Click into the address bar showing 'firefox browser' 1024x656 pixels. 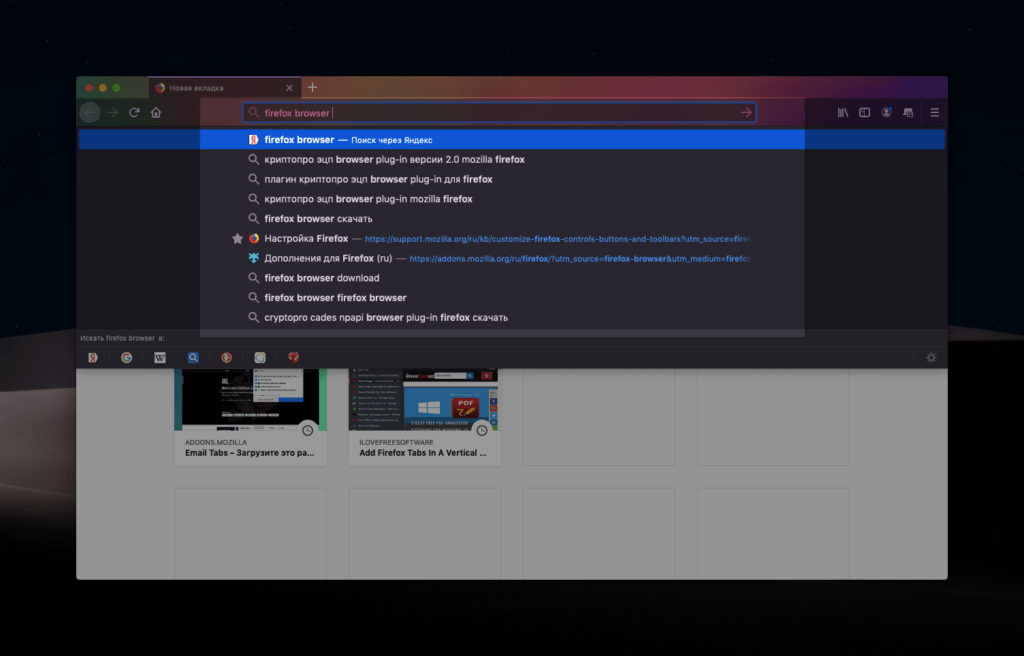pyautogui.click(x=500, y=112)
